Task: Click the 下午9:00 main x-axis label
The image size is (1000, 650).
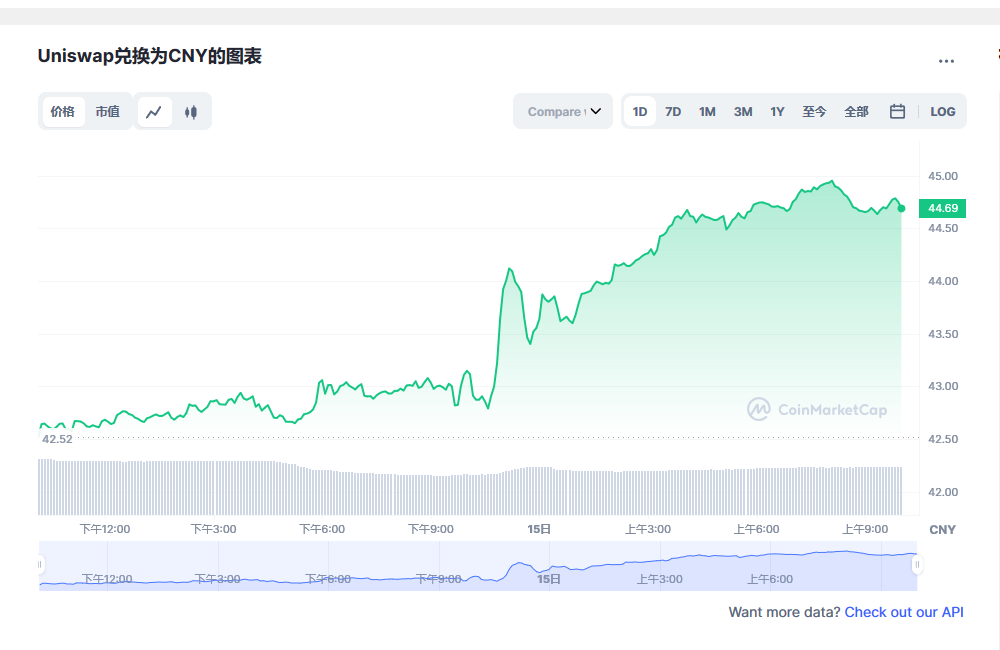Action: click(x=430, y=529)
